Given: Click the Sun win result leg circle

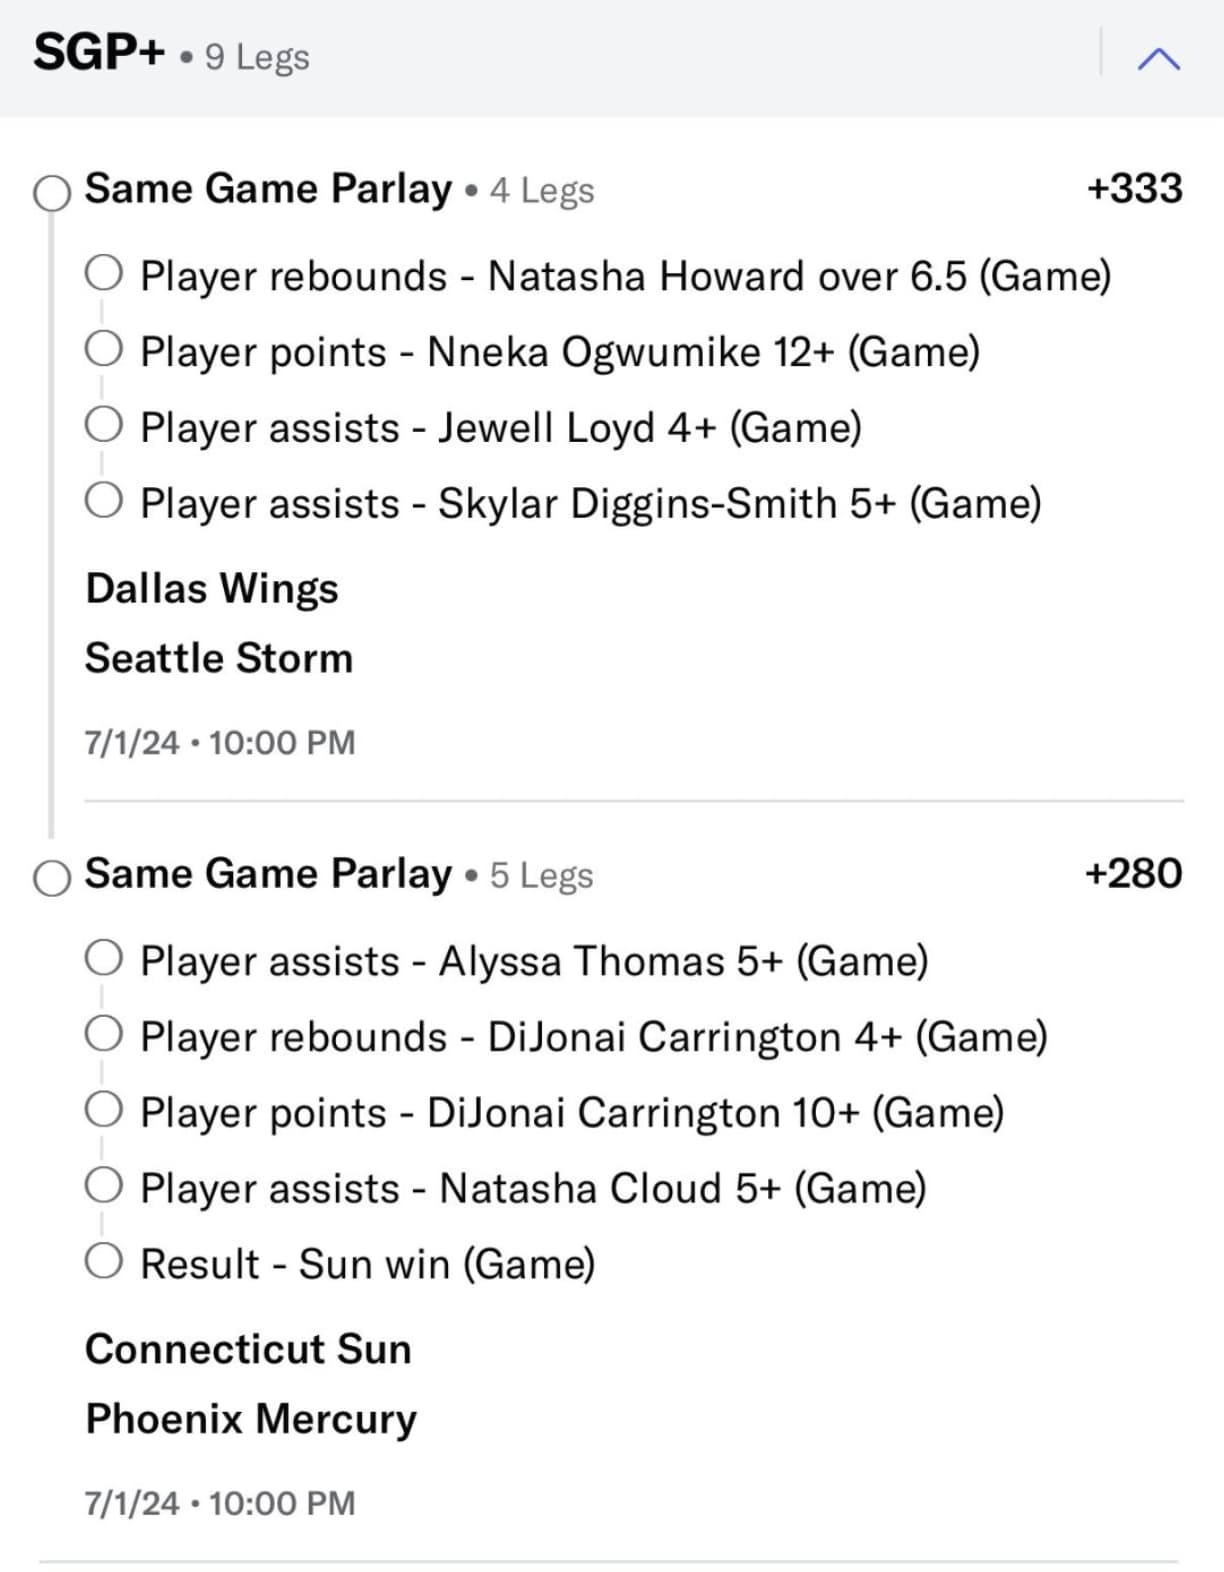Looking at the screenshot, I should click(104, 1260).
